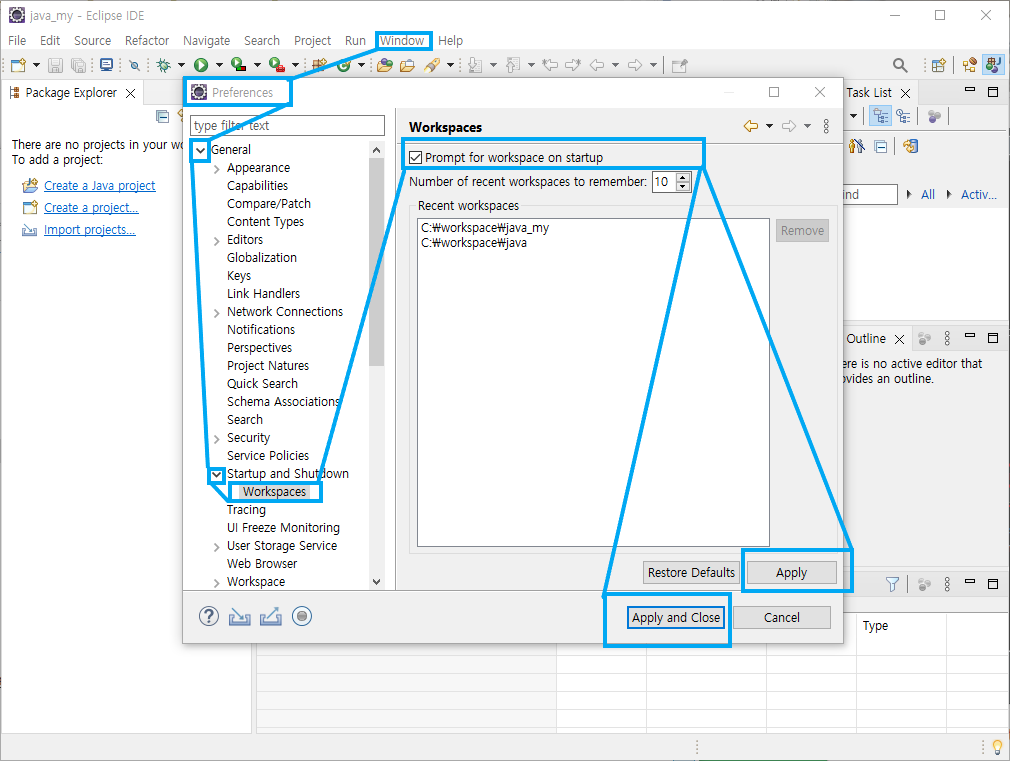Click the preferences tree vertical scrollbar
The image size is (1010, 761).
[x=376, y=264]
